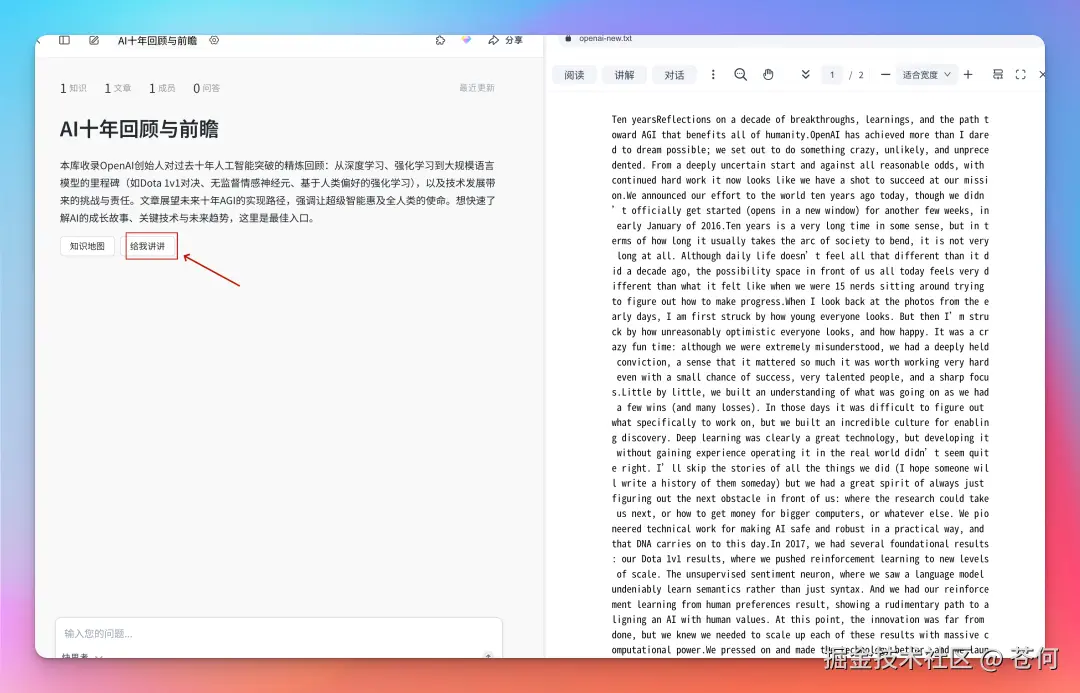Open the three-dot more options menu

(x=713, y=75)
